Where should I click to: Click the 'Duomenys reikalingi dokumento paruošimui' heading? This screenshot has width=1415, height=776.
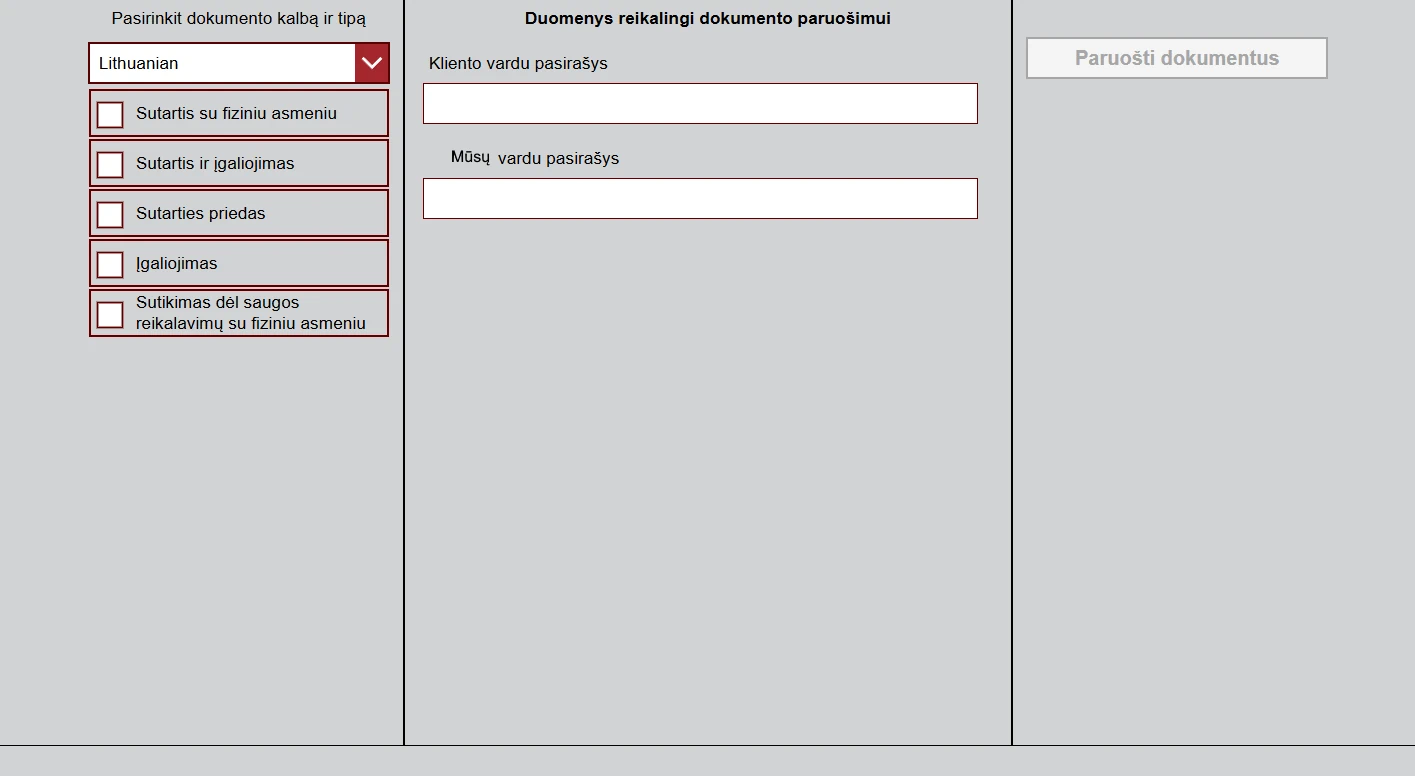tap(707, 19)
